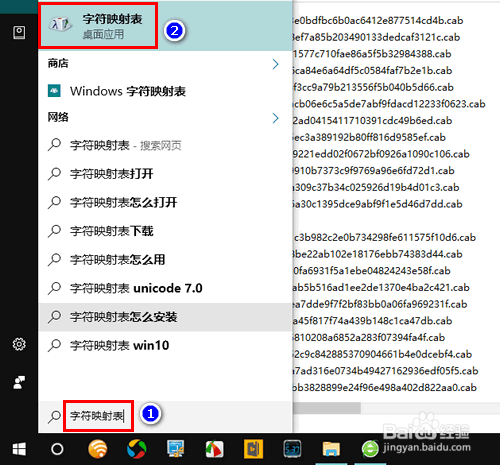Select file ending 2ad0415411710391cdc49b6ed.cab
The image size is (500, 465).
click(372, 121)
